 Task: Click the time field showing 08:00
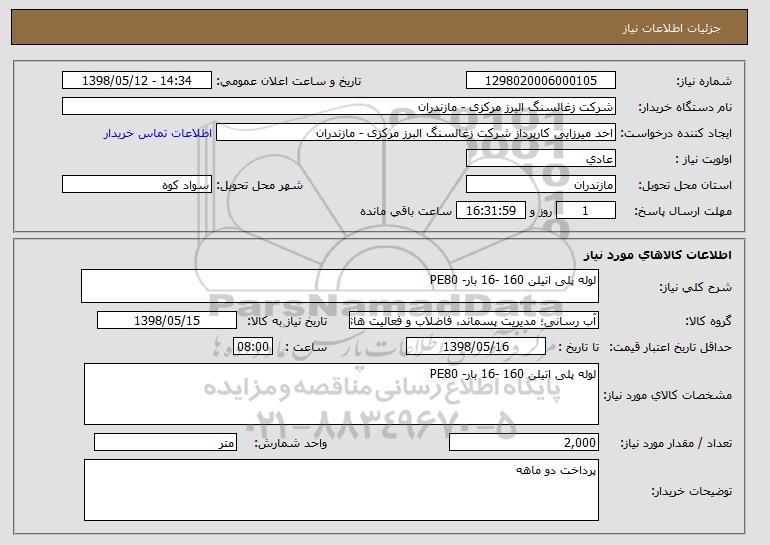click(x=253, y=347)
